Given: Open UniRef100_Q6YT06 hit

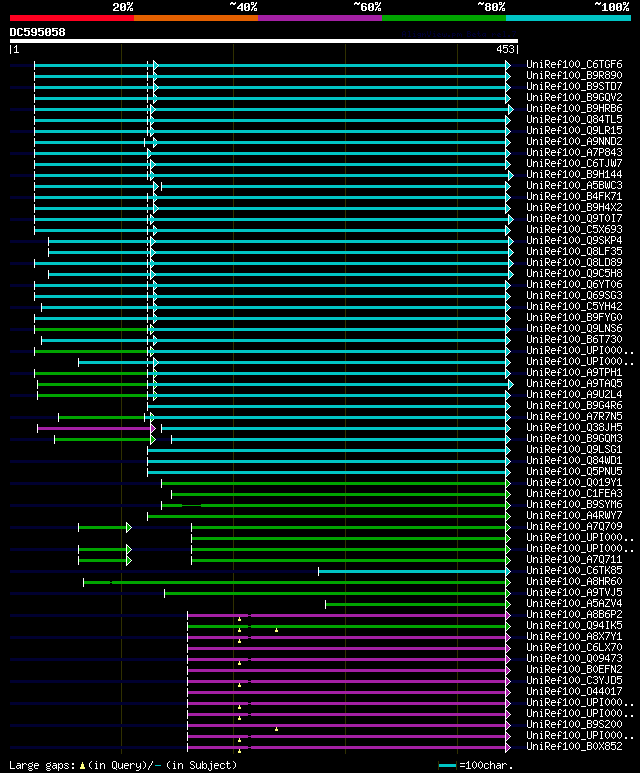Looking at the screenshot, I should (x=574, y=284).
